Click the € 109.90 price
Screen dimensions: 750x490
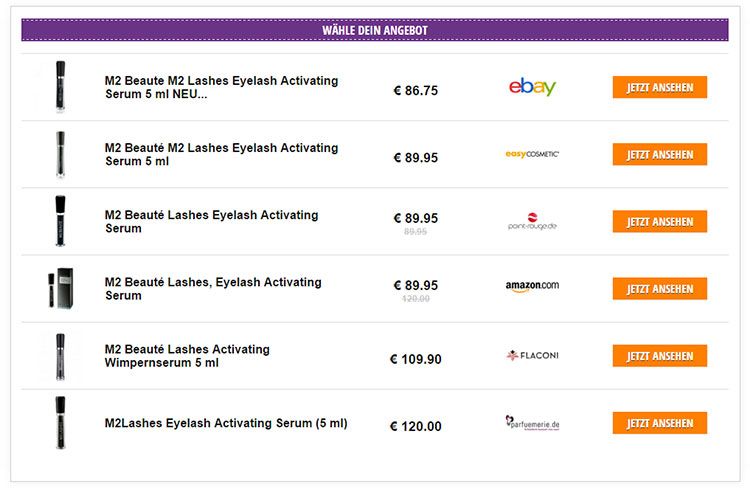tap(415, 359)
